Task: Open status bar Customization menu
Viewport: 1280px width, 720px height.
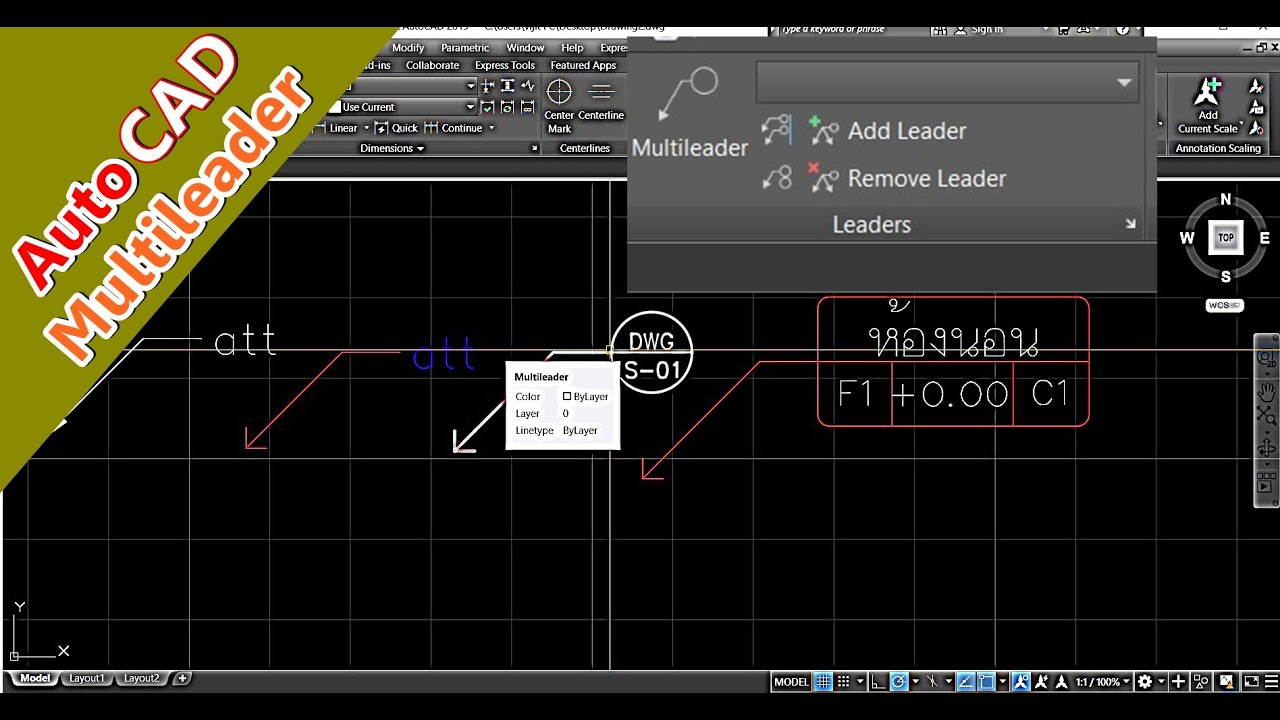Action: (x=1271, y=682)
